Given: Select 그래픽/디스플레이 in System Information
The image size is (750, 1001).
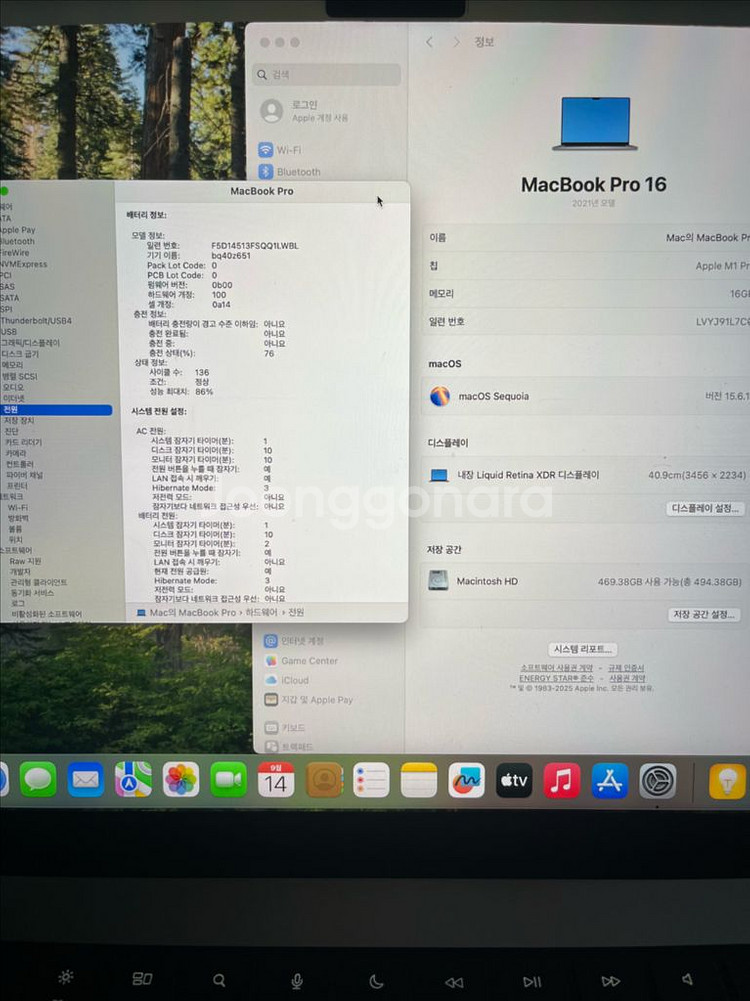Looking at the screenshot, I should point(29,343).
